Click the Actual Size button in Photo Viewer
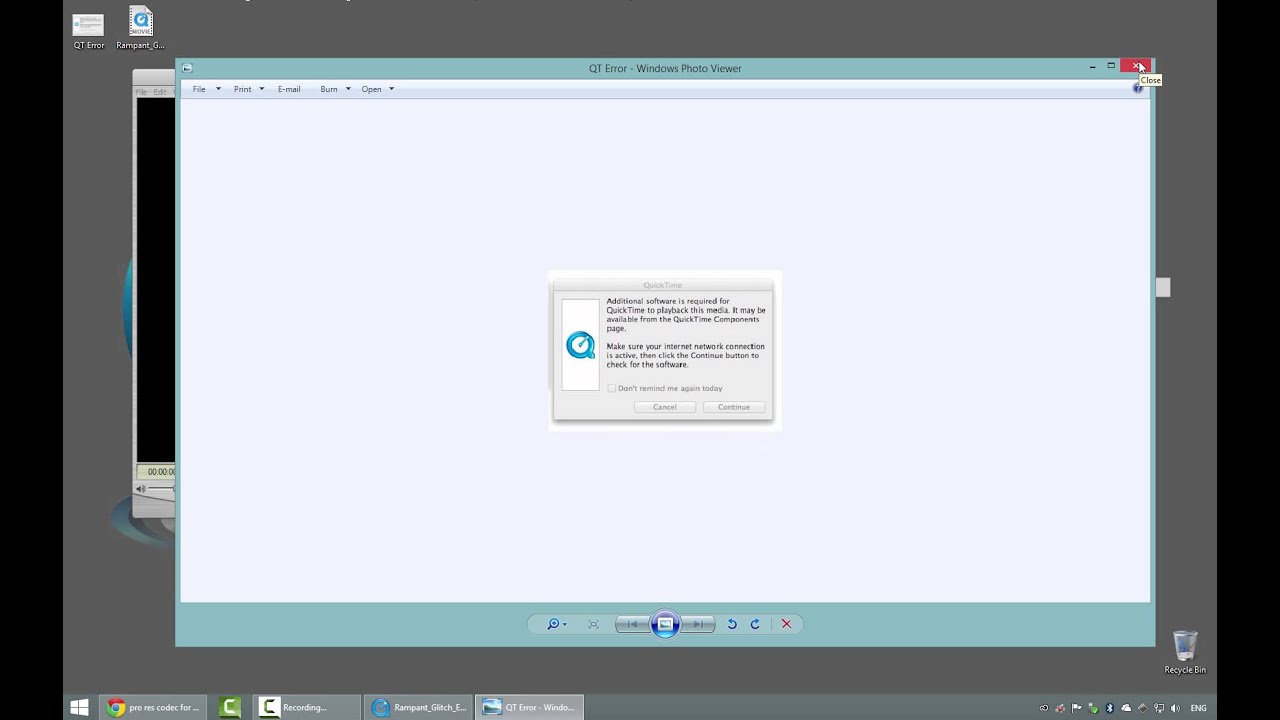 pos(593,624)
